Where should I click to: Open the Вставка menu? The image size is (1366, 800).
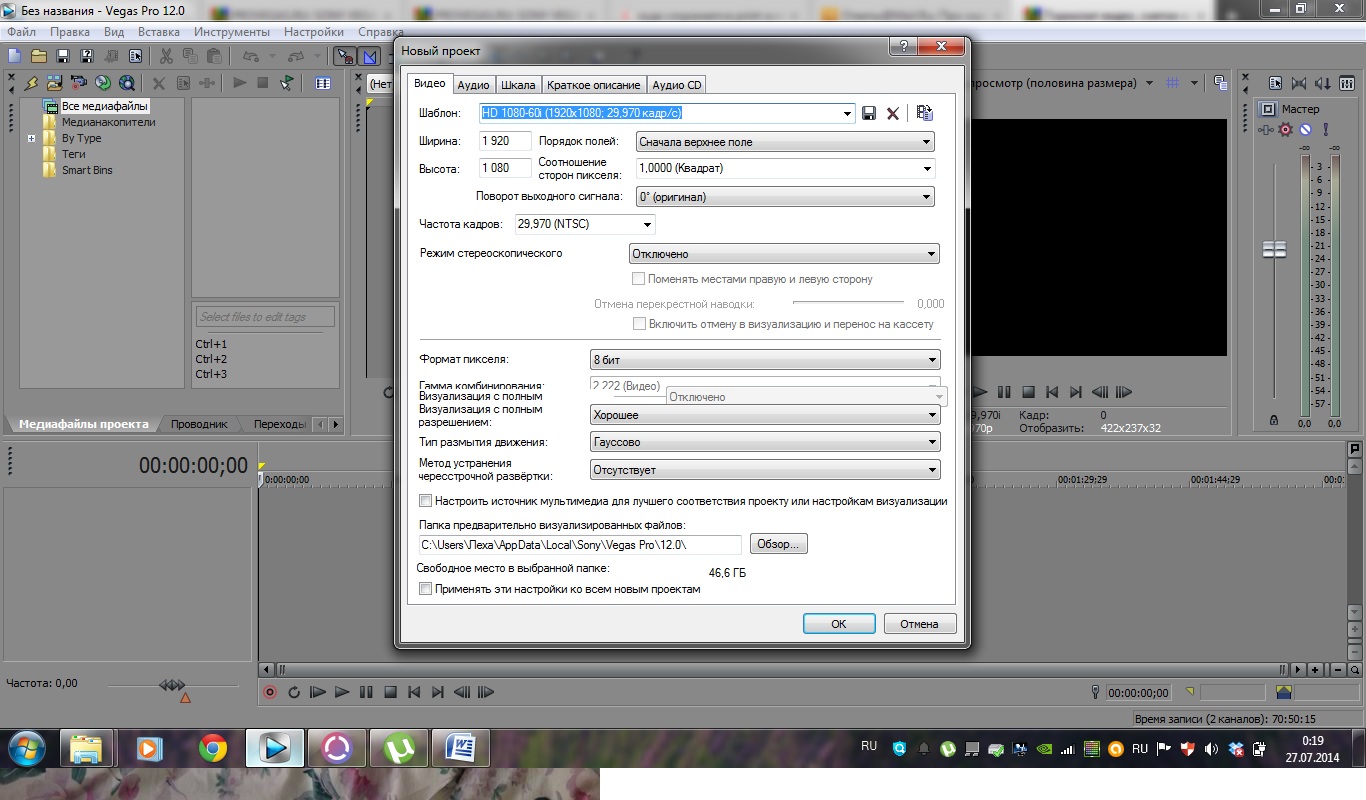[x=158, y=32]
